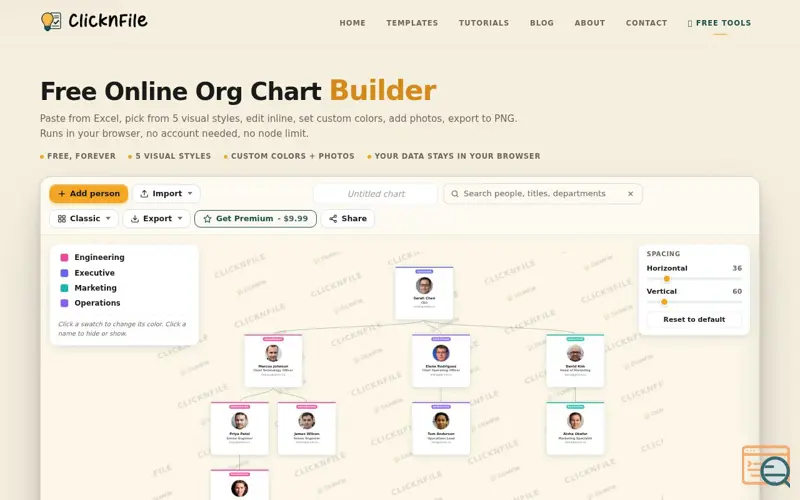Image resolution: width=800 pixels, height=500 pixels.
Task: Open the Templates nav item
Action: (412, 23)
